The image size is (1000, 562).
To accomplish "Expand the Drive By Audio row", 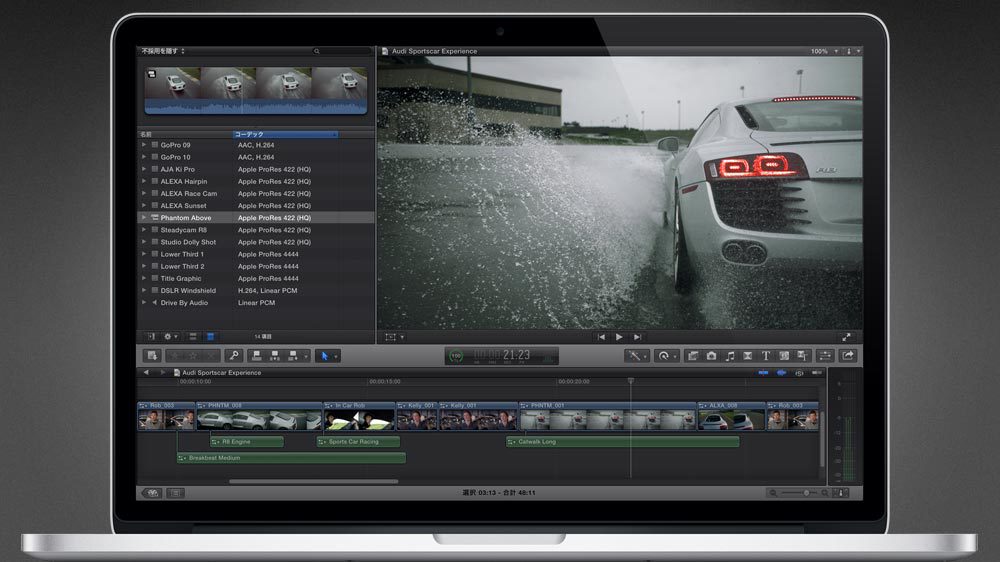I will click(x=143, y=302).
